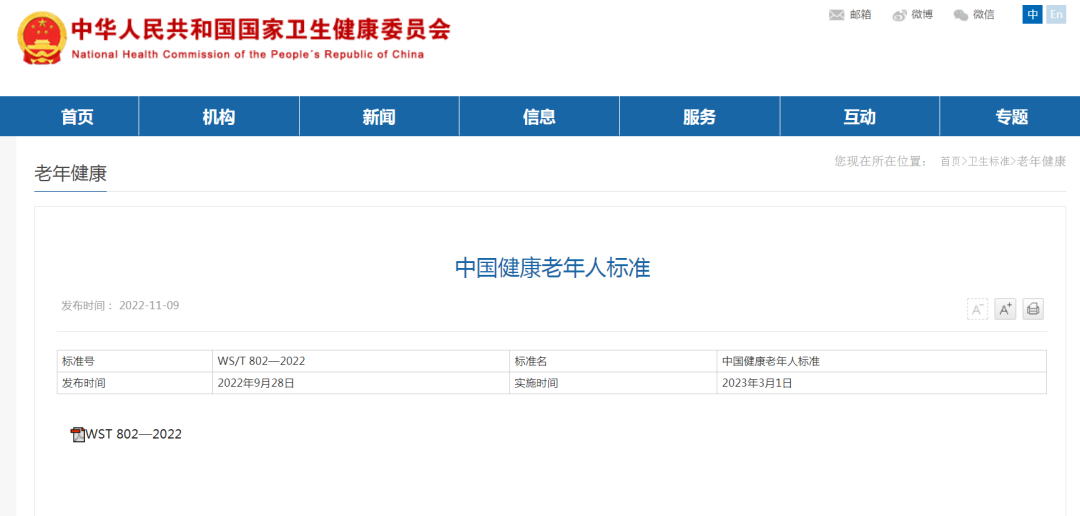The image size is (1080, 516).
Task: Open the 首页 navigation tab
Action: 77,117
